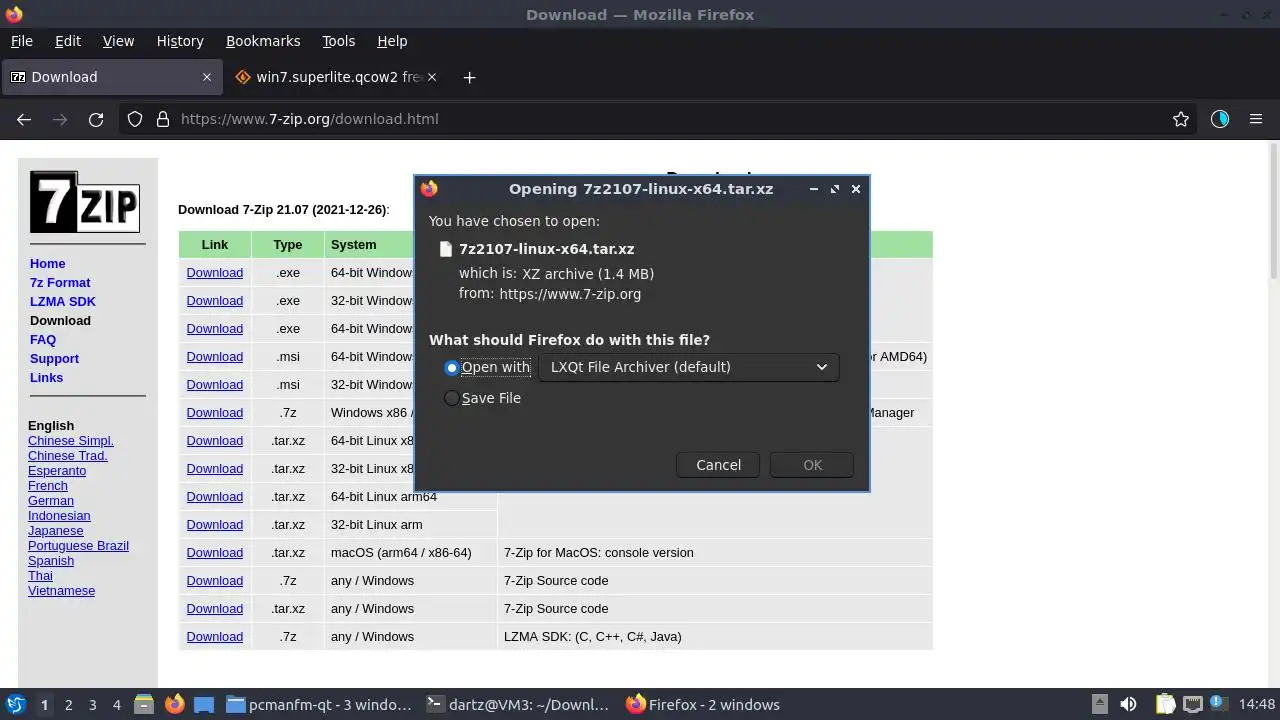Close the Download tab

click(x=207, y=77)
